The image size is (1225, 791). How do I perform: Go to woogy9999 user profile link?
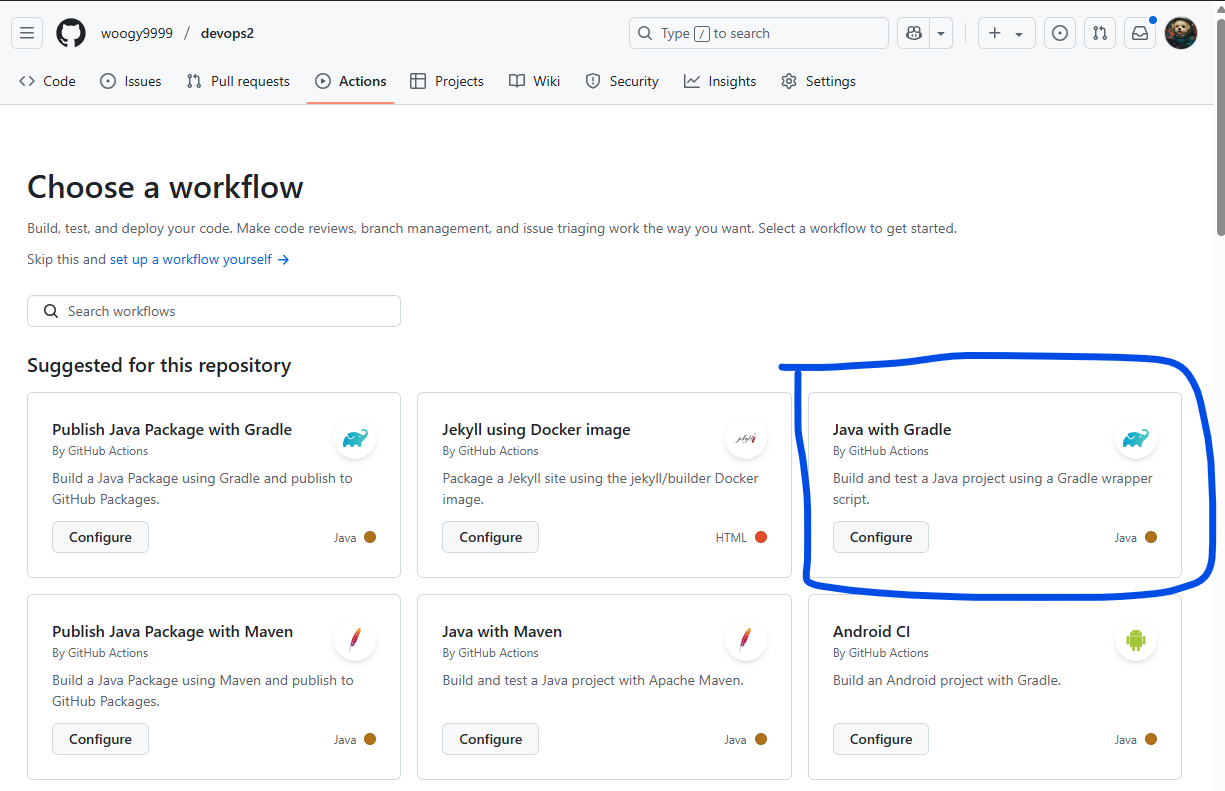coord(137,33)
